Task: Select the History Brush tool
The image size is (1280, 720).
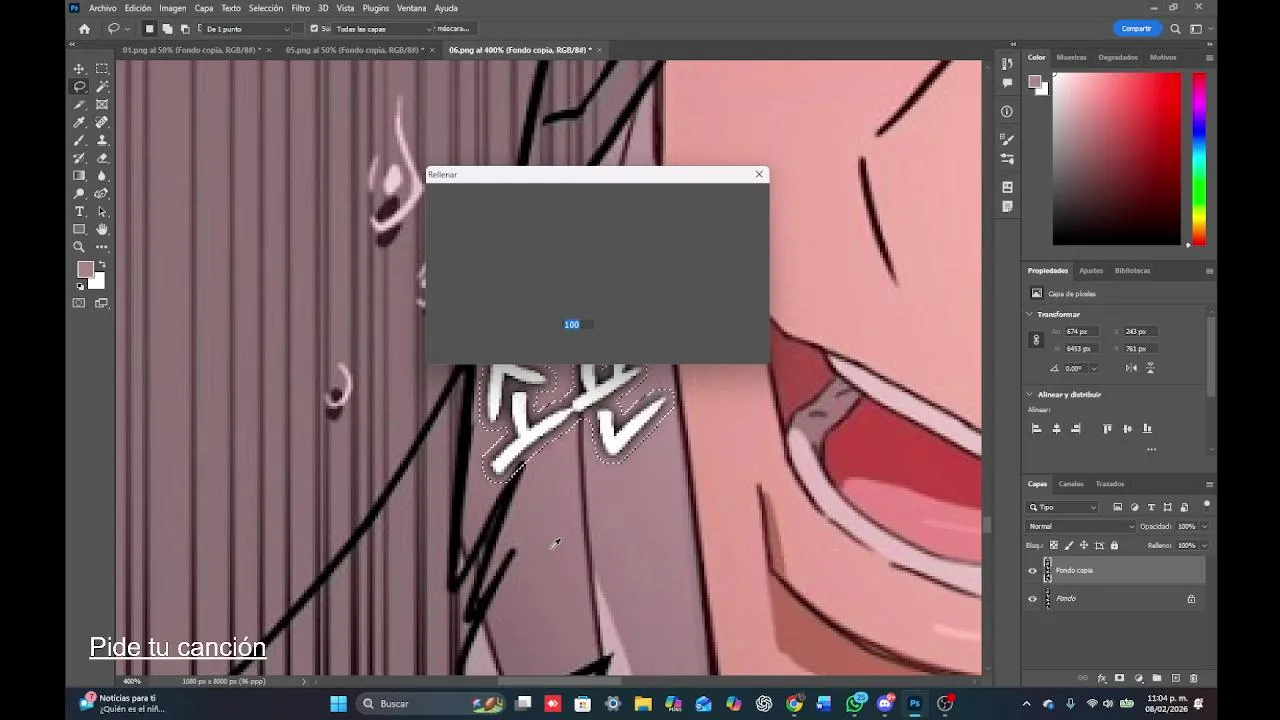Action: point(79,158)
